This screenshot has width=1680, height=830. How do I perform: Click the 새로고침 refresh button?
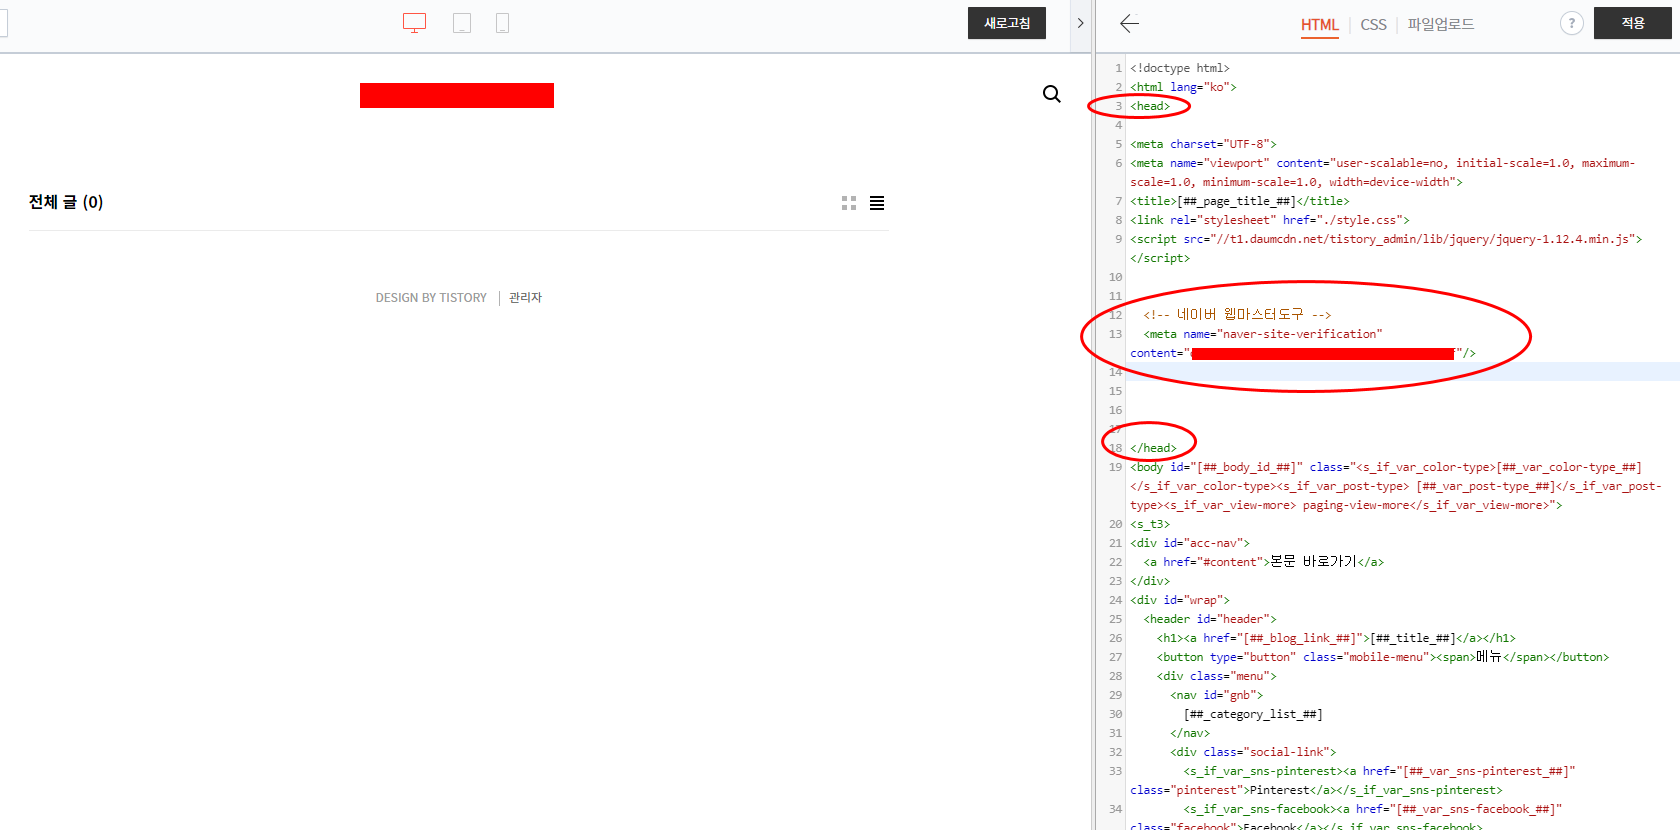point(1007,23)
